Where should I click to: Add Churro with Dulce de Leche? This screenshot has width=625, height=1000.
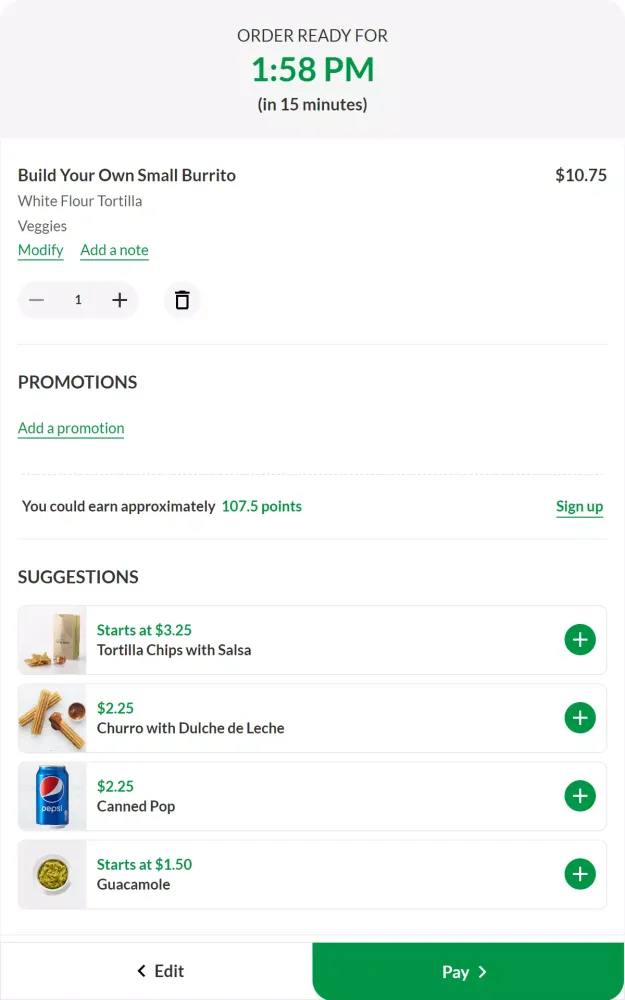point(580,718)
